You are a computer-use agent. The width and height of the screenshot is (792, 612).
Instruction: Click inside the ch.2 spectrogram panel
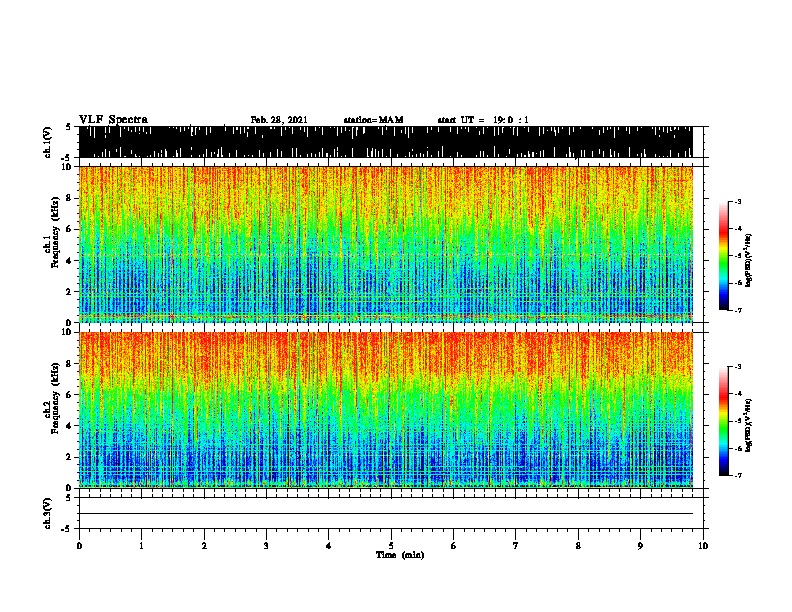(386, 410)
